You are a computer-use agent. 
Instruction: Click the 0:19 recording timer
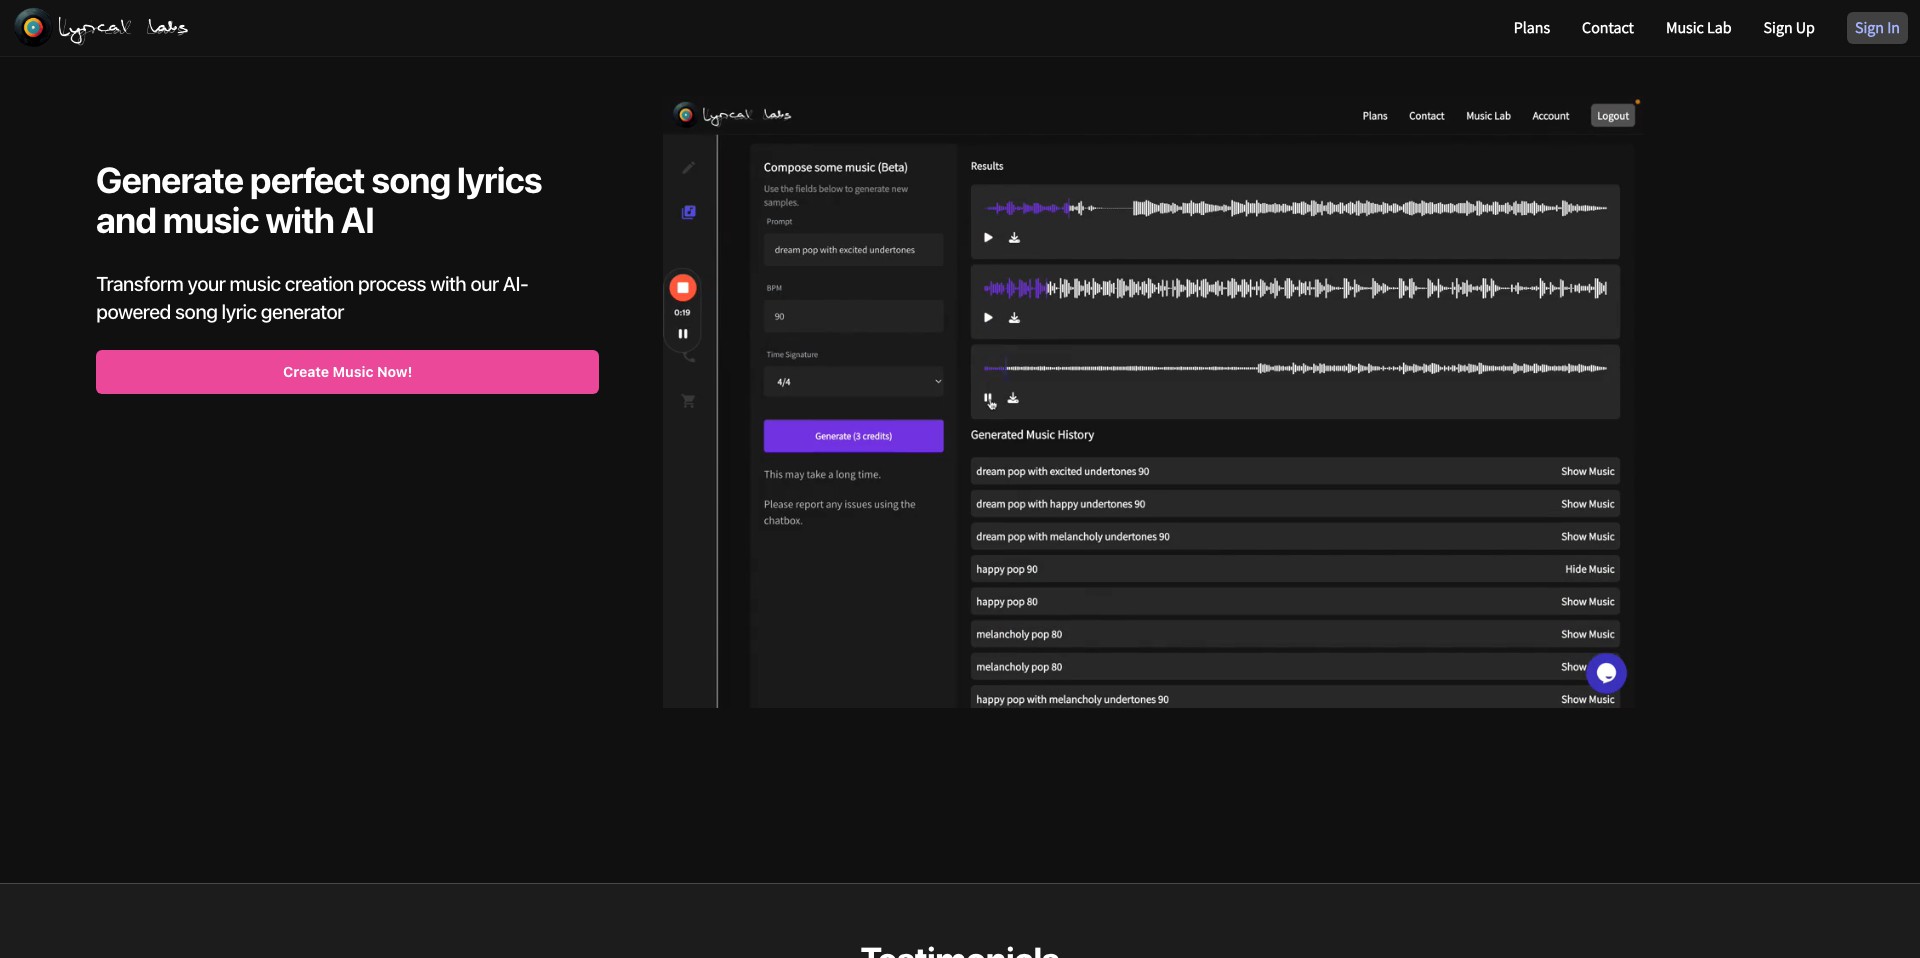point(682,313)
